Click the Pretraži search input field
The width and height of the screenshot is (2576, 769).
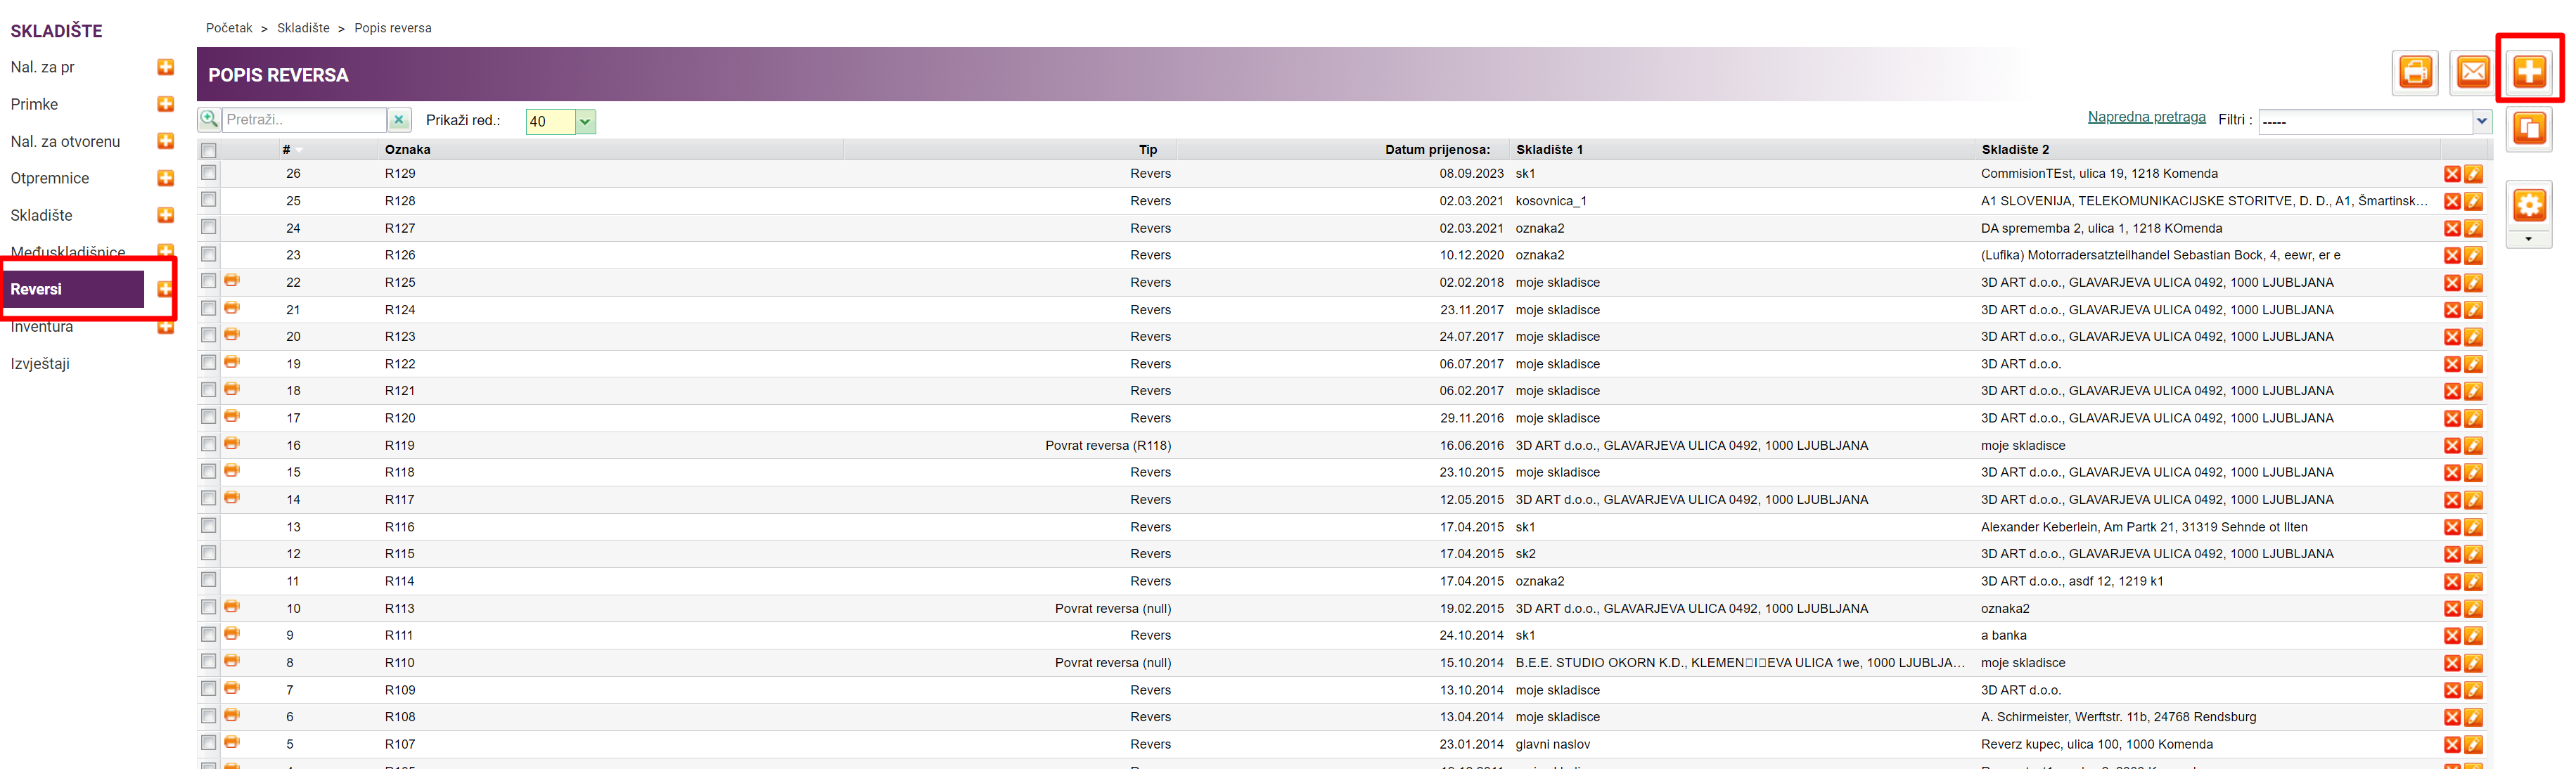pos(303,120)
